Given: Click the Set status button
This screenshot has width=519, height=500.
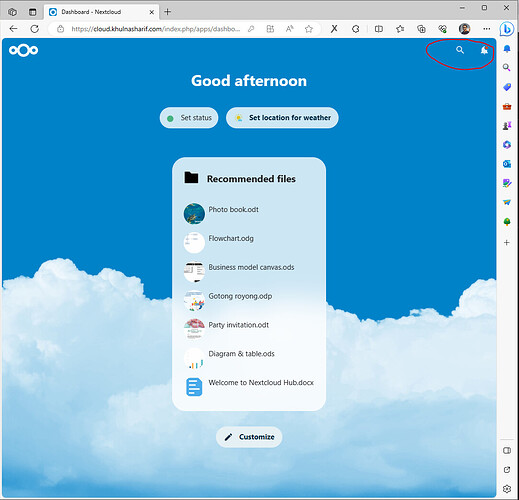Looking at the screenshot, I should point(189,118).
